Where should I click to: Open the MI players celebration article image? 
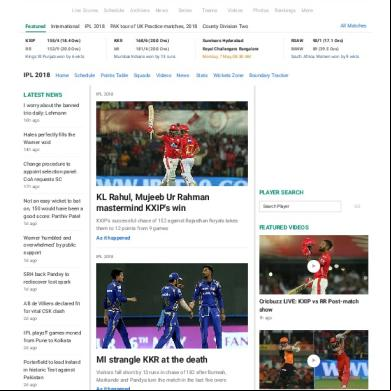tap(172, 306)
